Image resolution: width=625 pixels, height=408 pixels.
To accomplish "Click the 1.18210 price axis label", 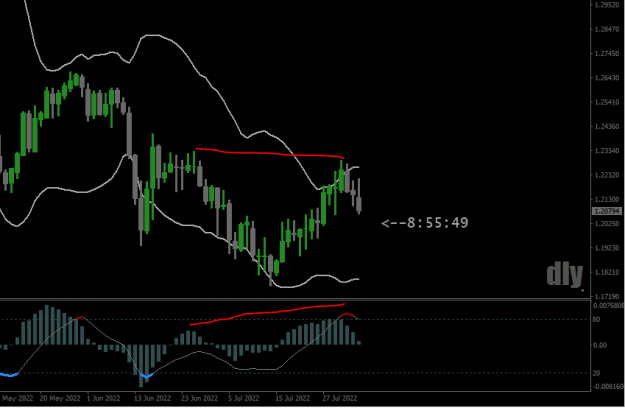I will 607,273.
